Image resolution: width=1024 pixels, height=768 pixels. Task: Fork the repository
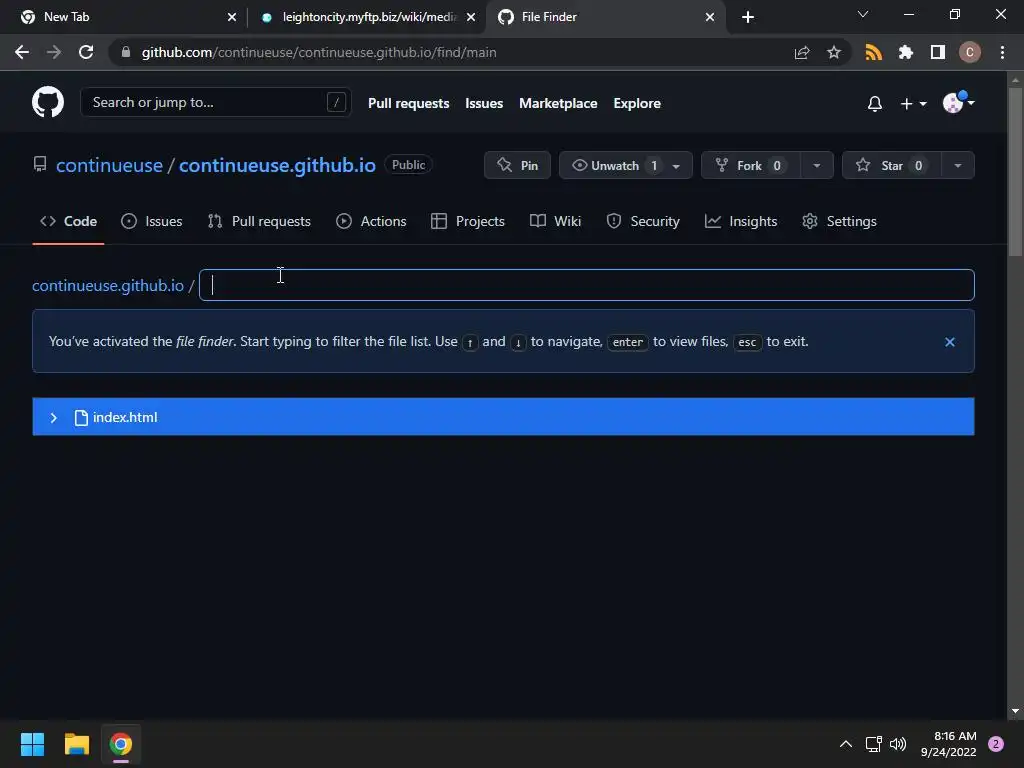751,165
